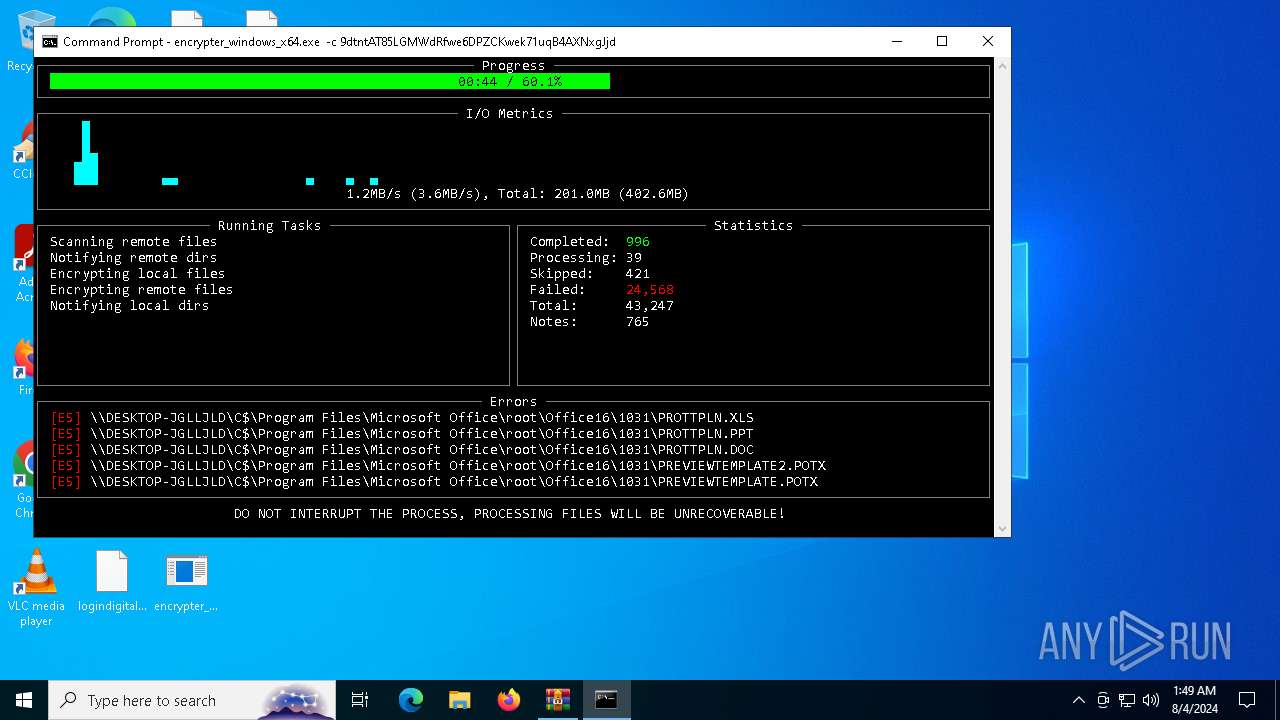This screenshot has width=1280, height=720.
Task: Launch Microsoft Edge from the taskbar
Action: tap(411, 700)
